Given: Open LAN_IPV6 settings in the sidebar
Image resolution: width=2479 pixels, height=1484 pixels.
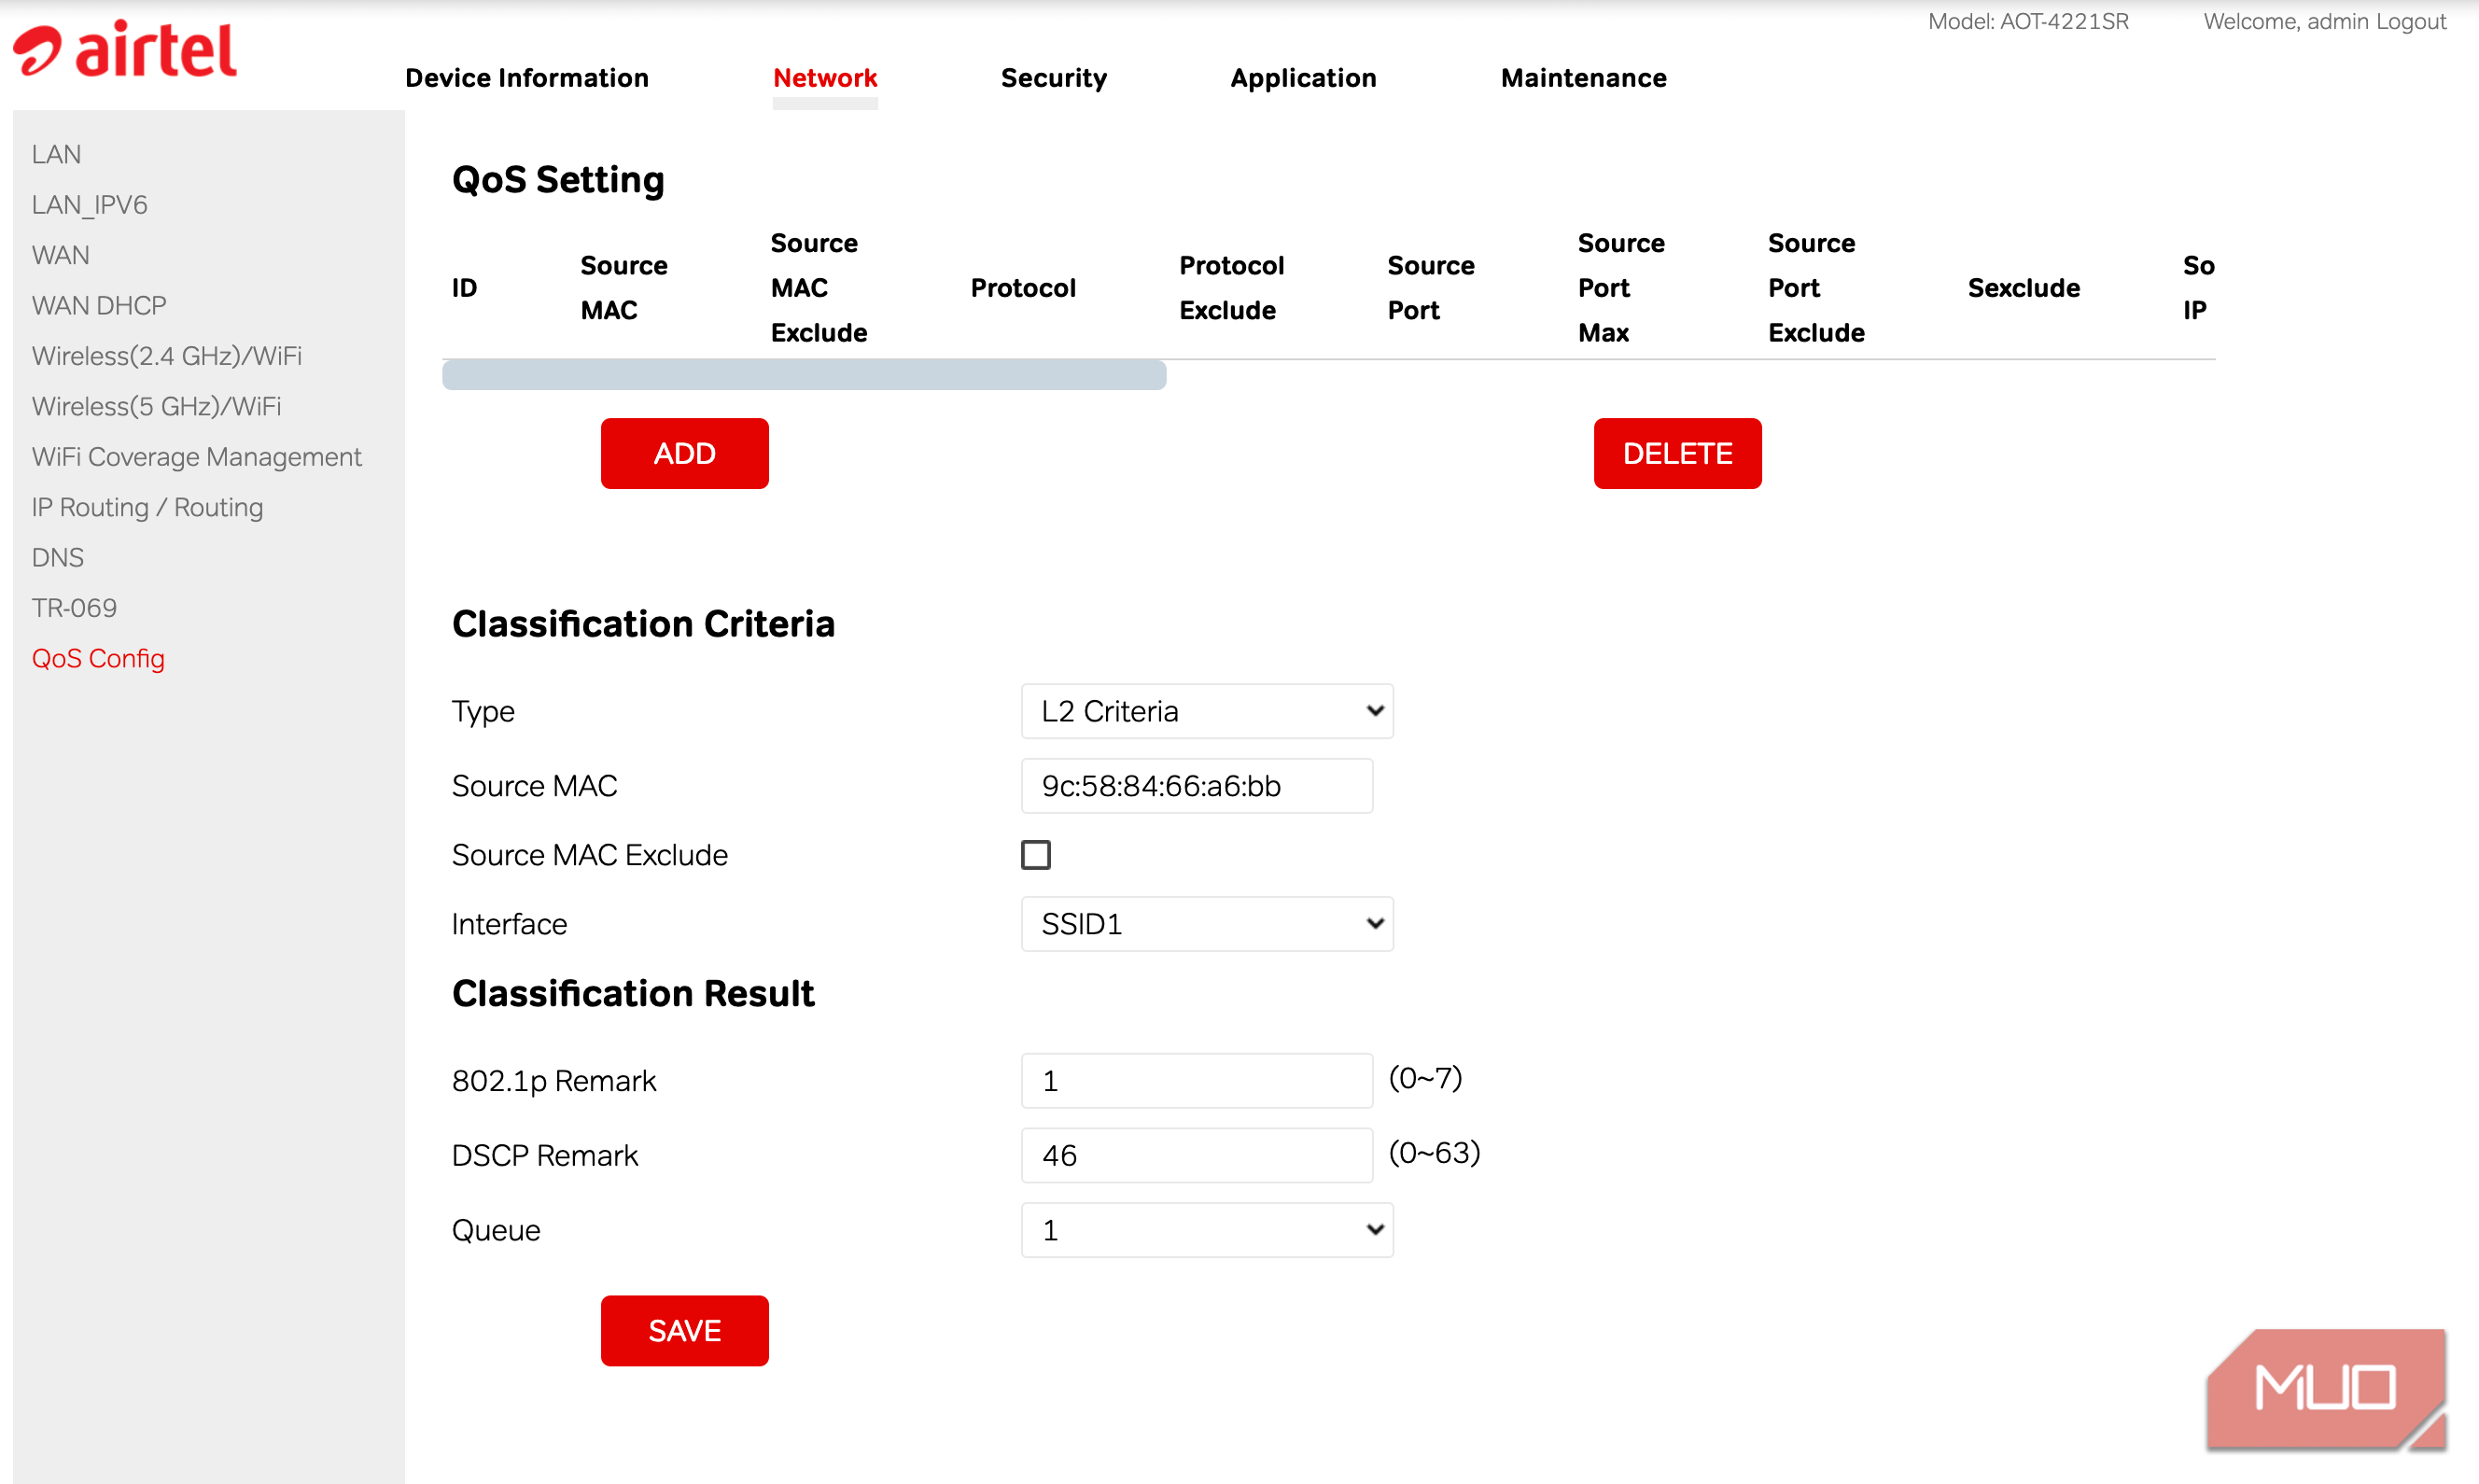Looking at the screenshot, I should [x=89, y=204].
